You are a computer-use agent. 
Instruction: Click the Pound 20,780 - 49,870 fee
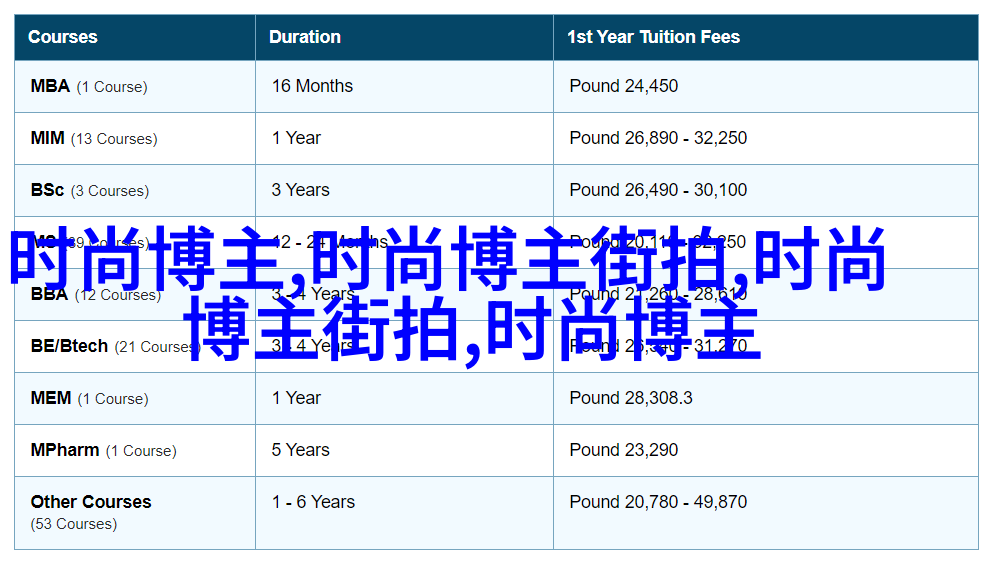click(658, 502)
